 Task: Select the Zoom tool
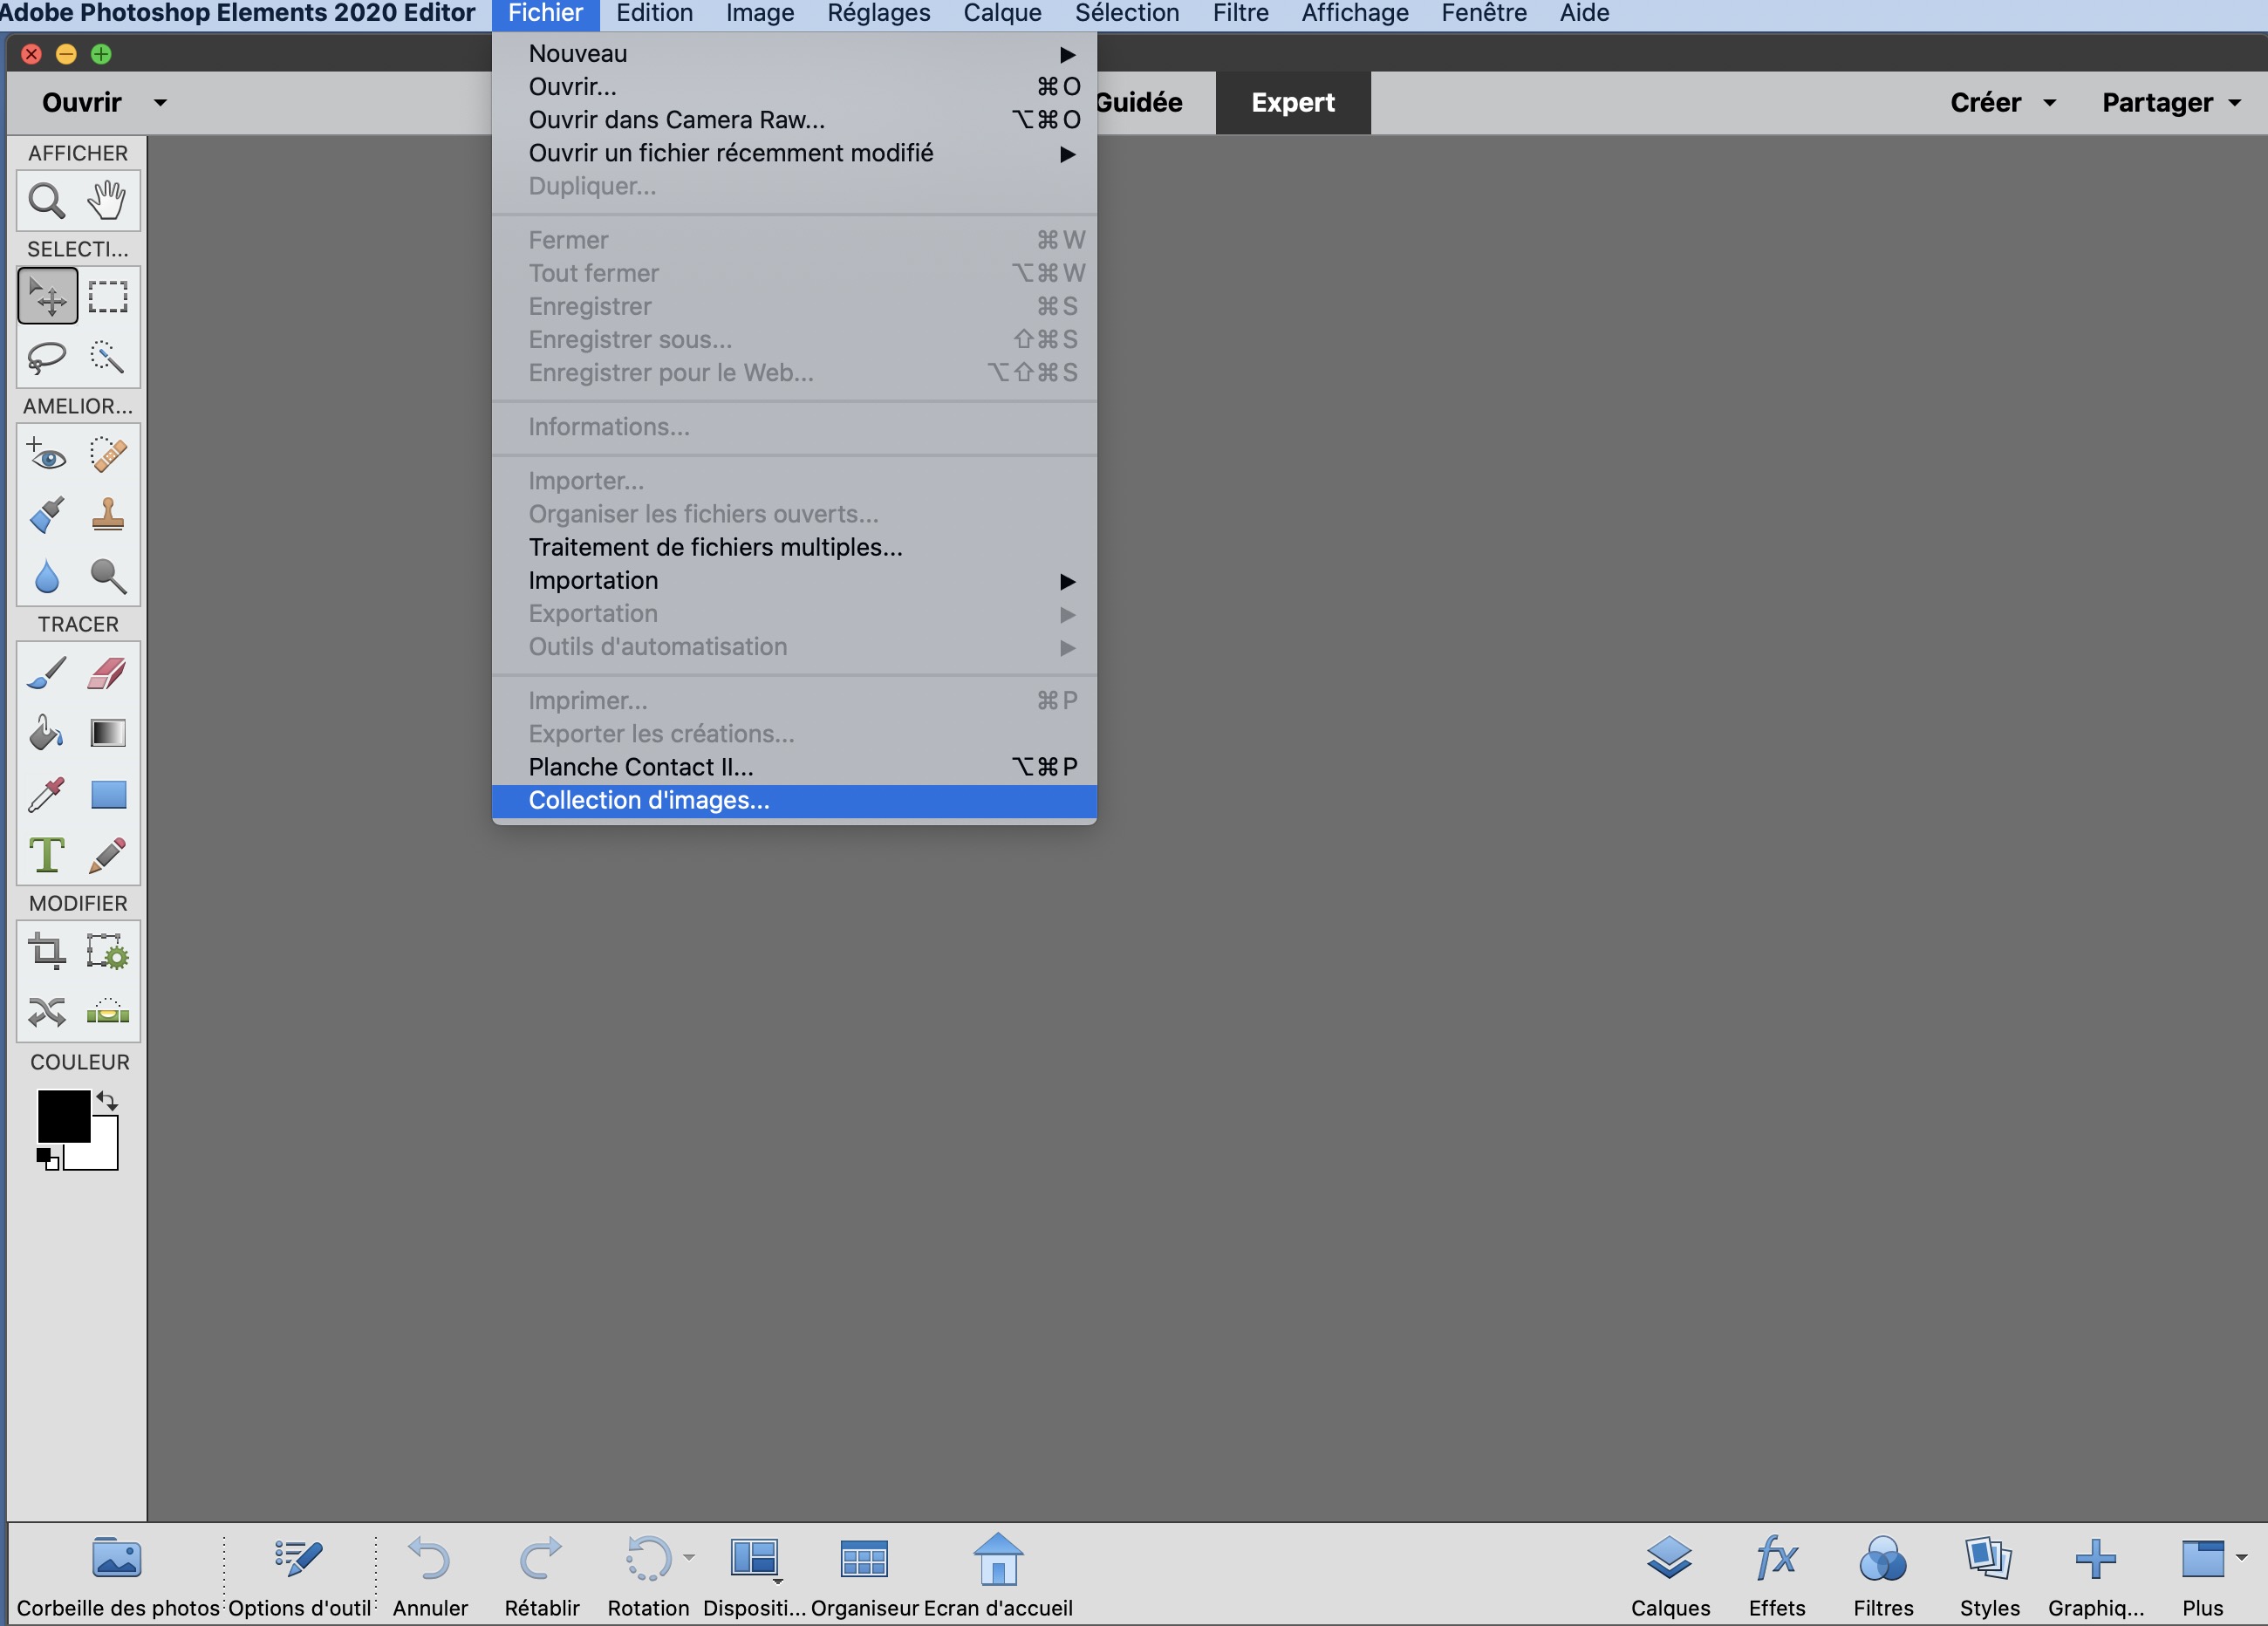(x=46, y=200)
